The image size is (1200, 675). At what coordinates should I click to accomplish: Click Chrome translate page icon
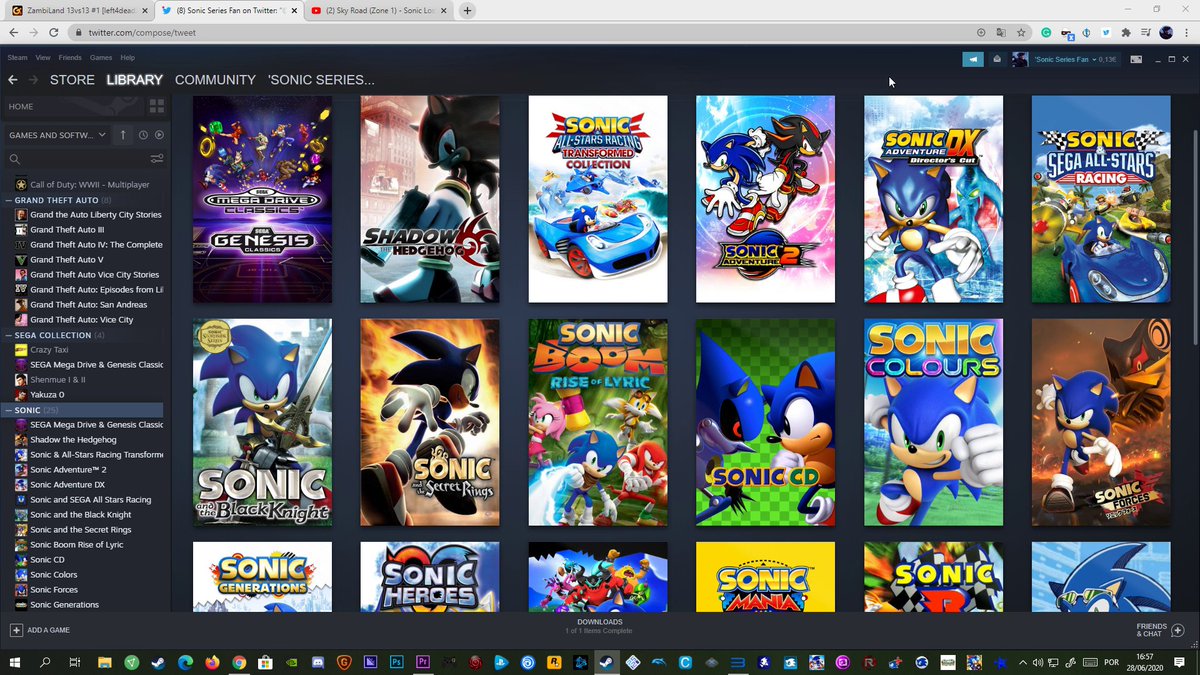[x=1001, y=33]
